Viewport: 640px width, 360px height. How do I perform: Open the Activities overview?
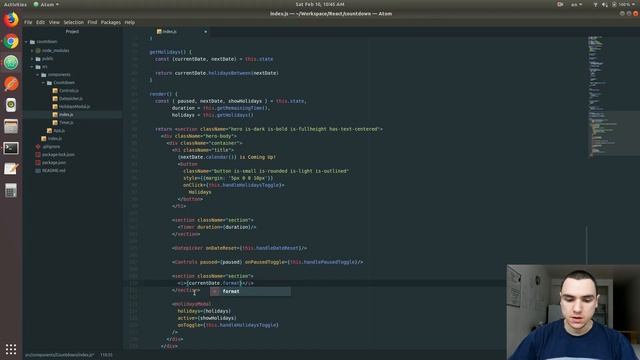15,4
